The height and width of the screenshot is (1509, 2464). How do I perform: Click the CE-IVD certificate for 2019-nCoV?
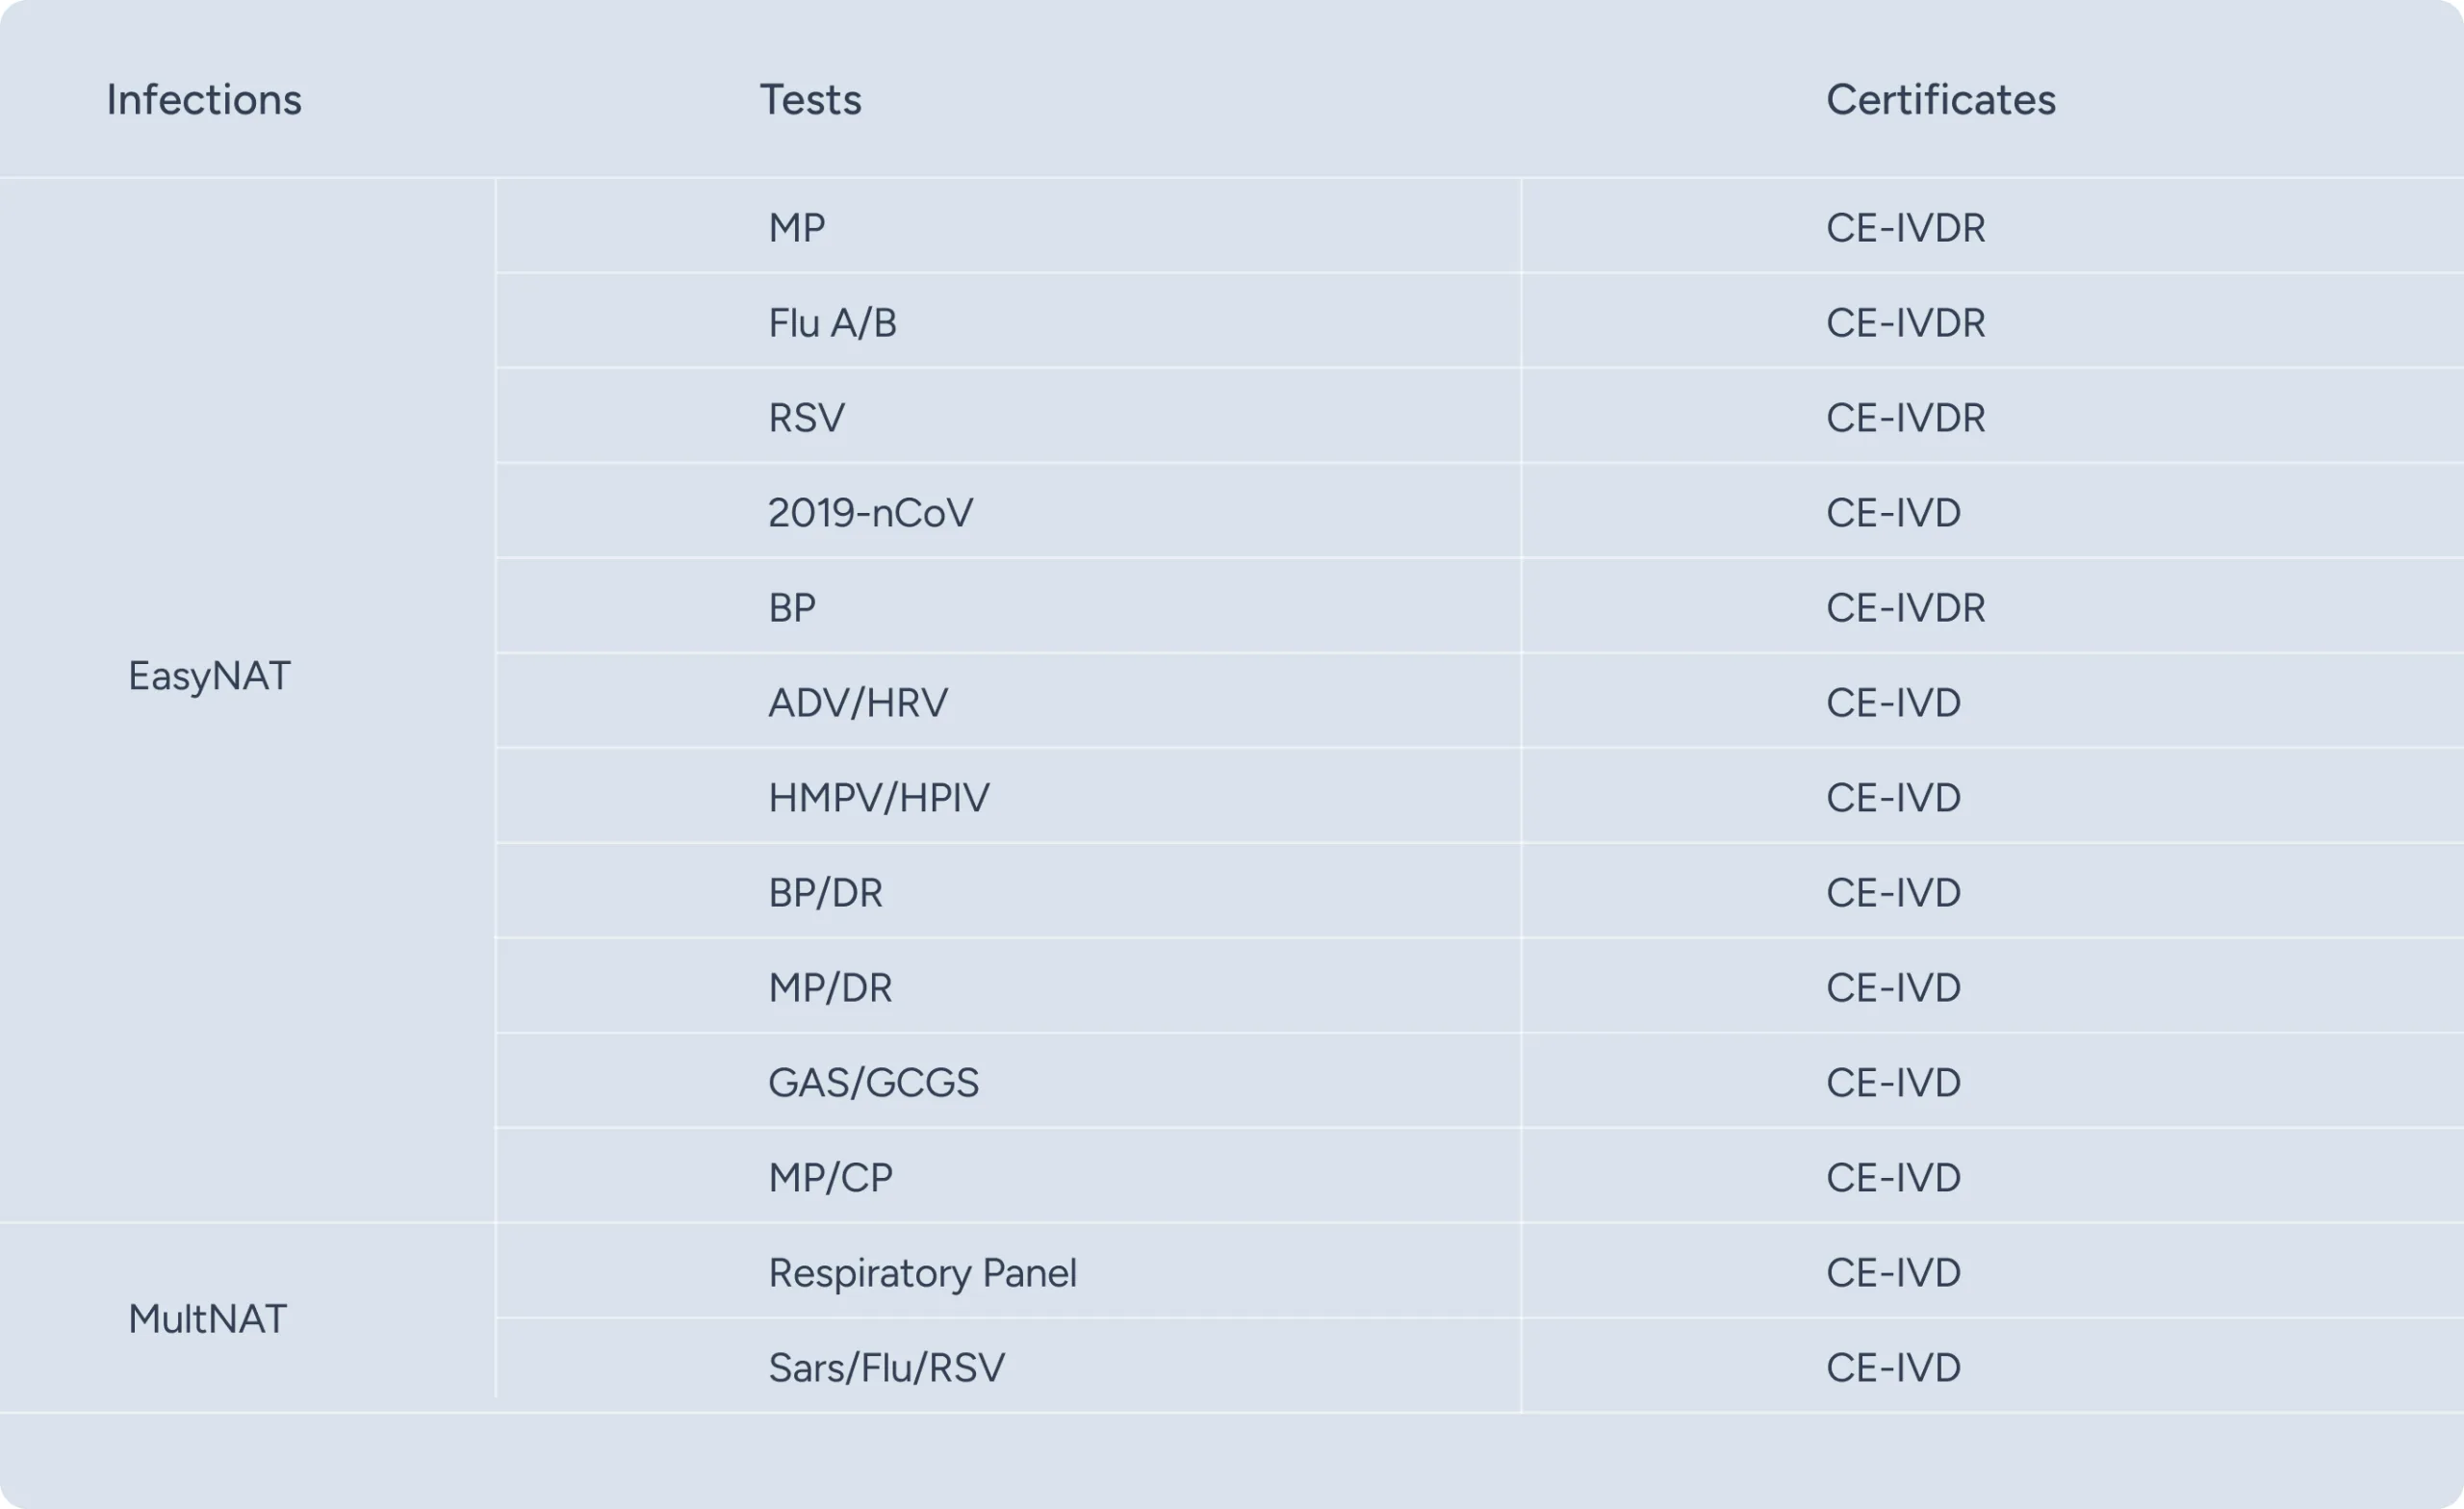coord(1892,513)
